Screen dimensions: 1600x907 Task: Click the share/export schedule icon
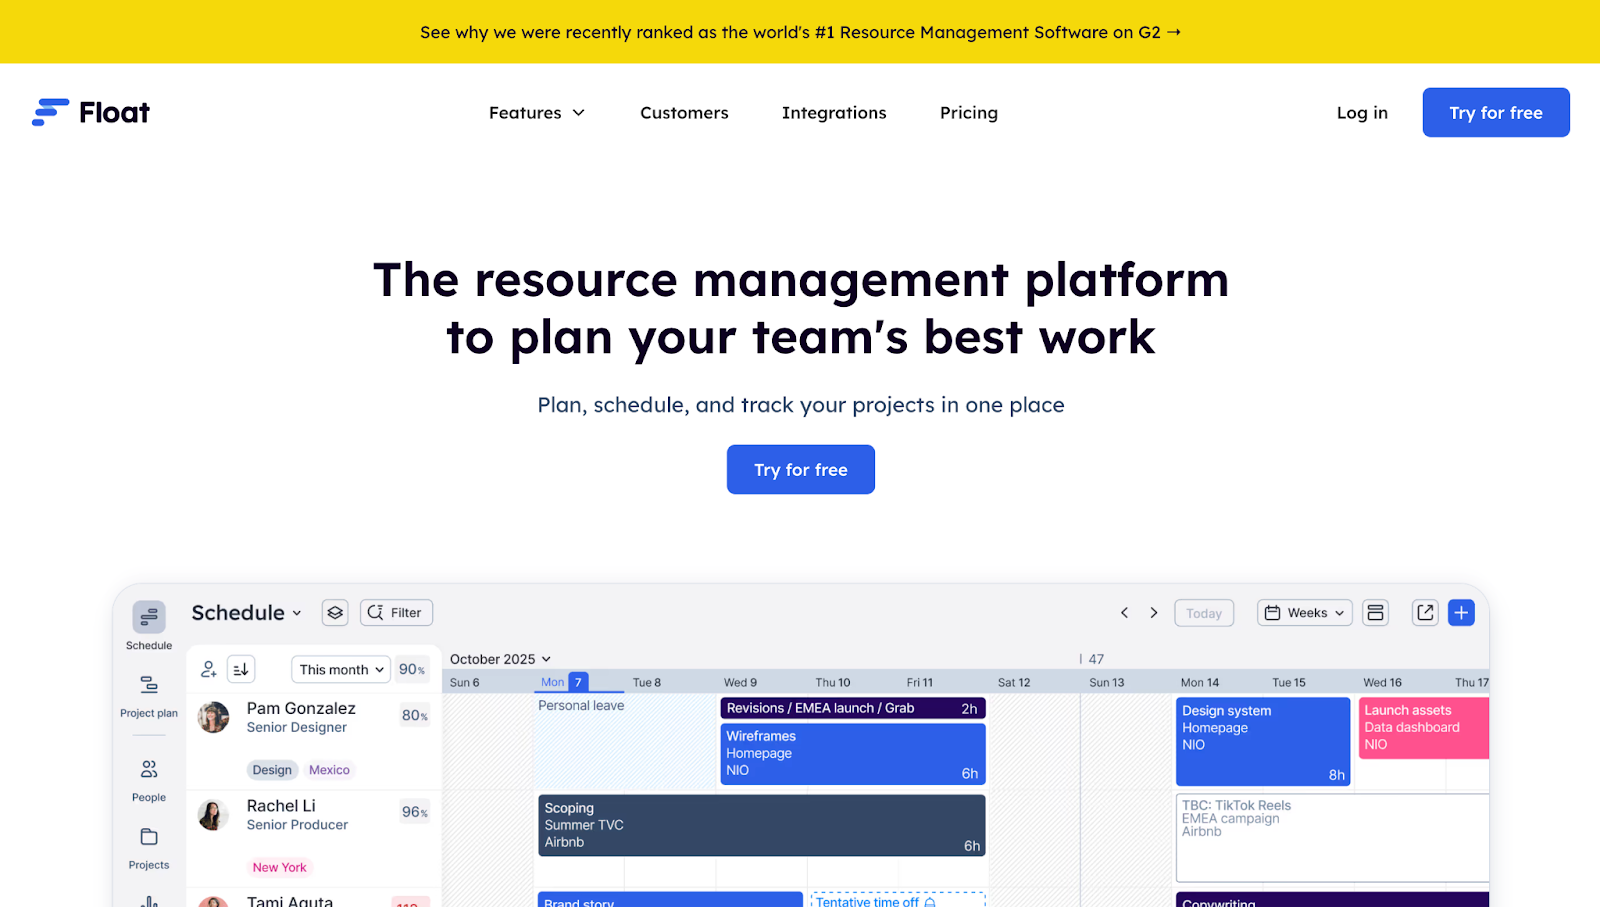(1425, 613)
